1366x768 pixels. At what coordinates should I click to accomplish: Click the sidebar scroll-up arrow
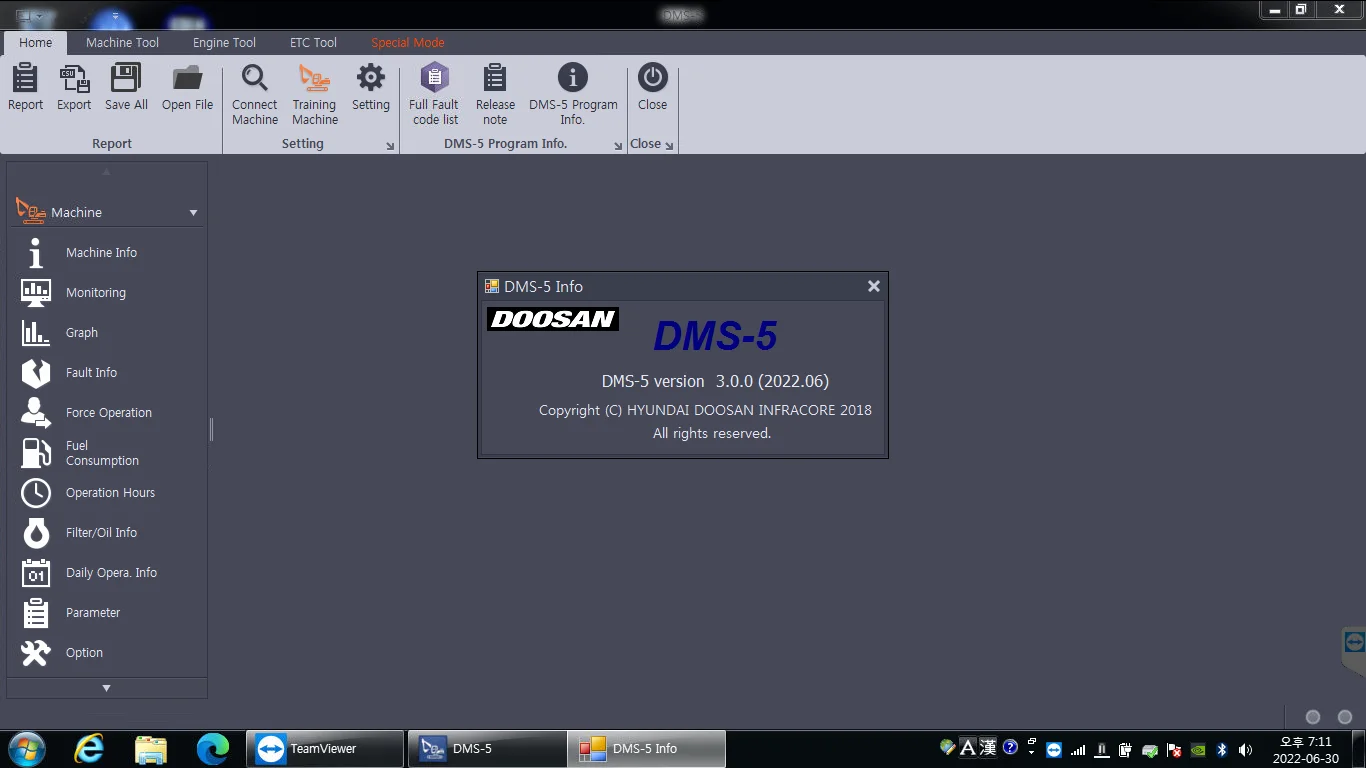click(107, 171)
